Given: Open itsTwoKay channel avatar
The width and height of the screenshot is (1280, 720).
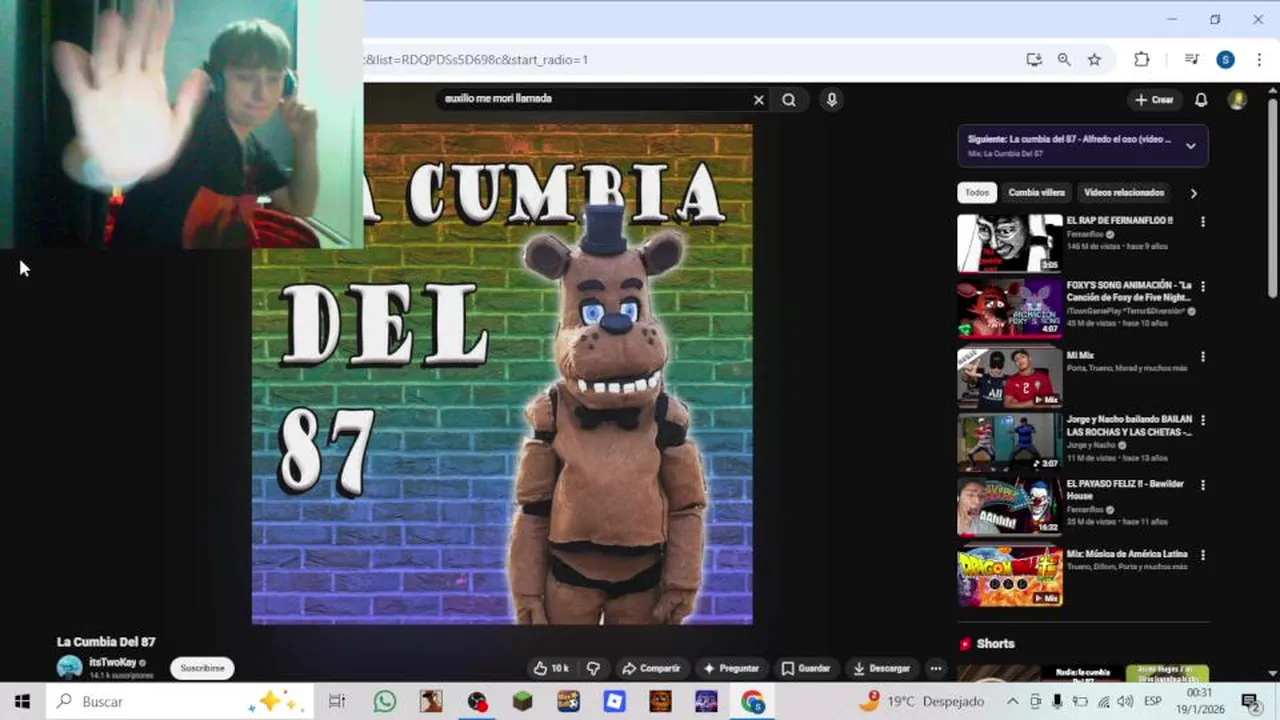Looking at the screenshot, I should [70, 667].
